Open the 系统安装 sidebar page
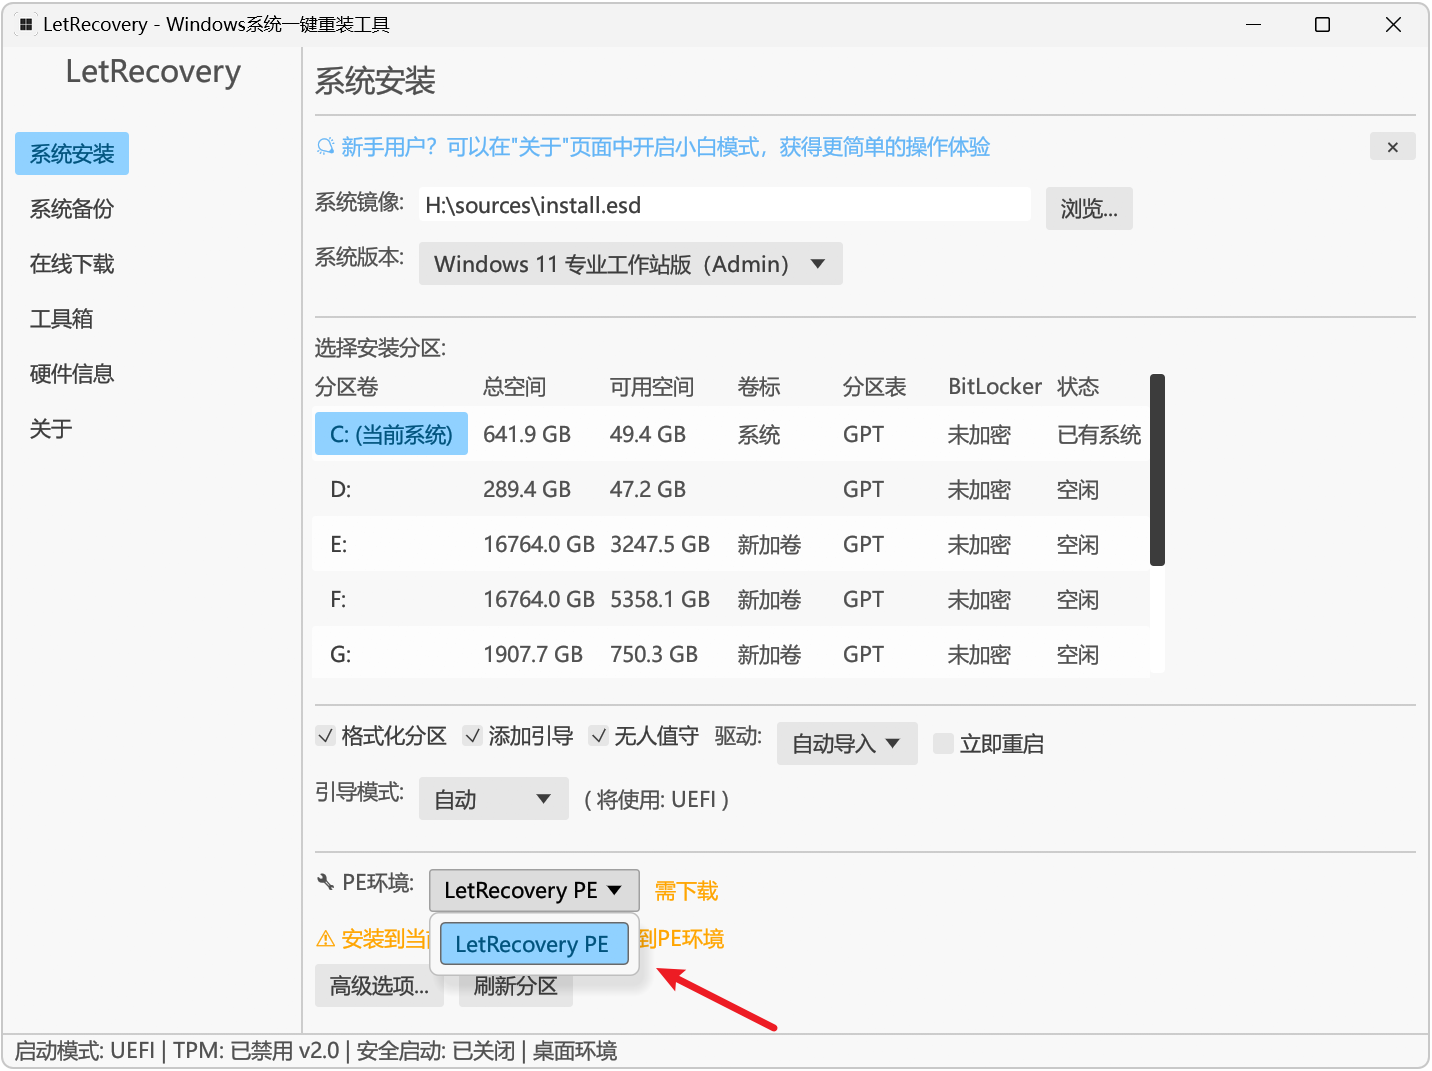 pyautogui.click(x=72, y=154)
